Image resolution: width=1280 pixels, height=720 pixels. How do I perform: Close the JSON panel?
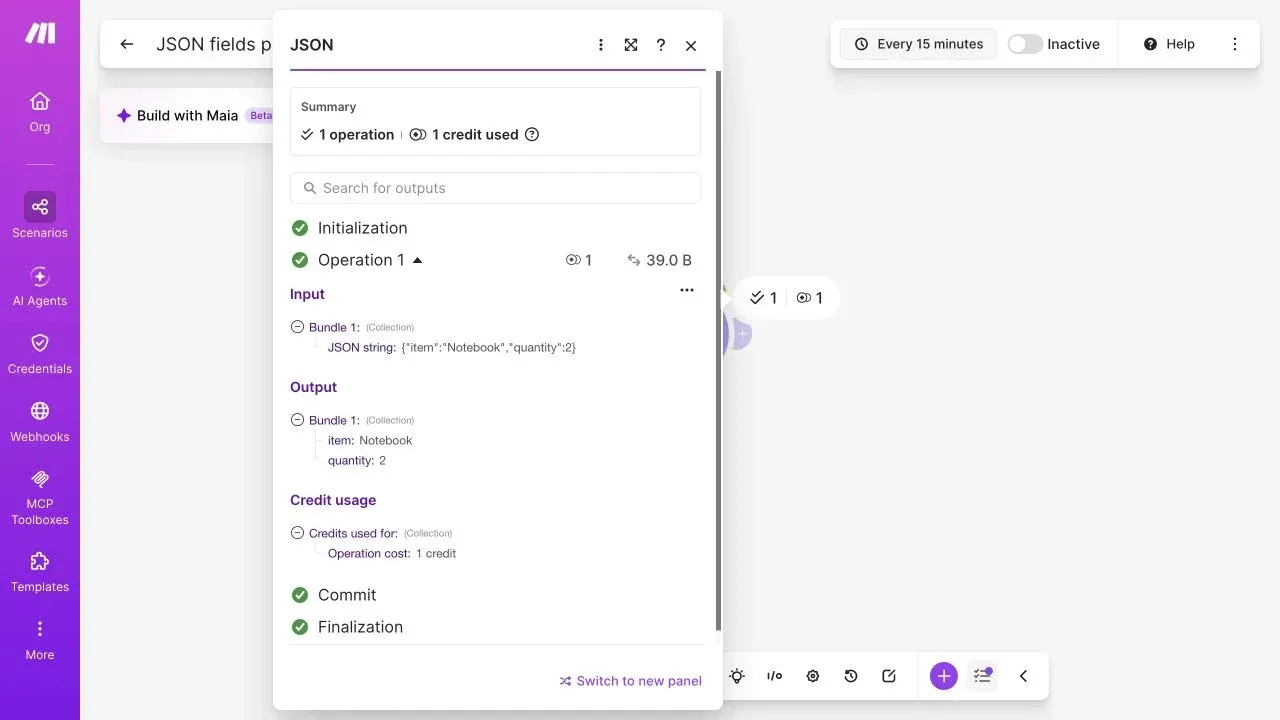click(691, 45)
